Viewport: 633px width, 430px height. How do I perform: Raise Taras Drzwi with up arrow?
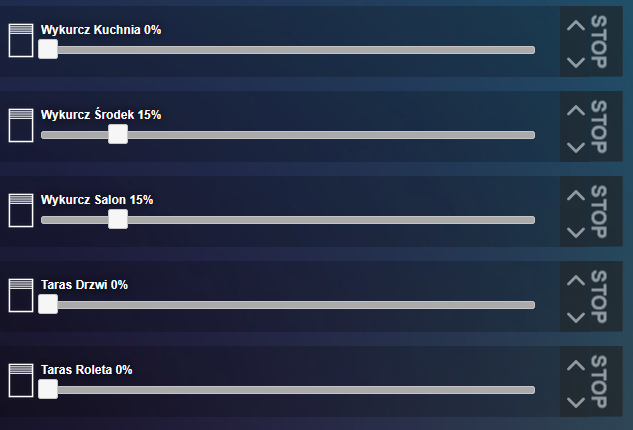pyautogui.click(x=576, y=280)
